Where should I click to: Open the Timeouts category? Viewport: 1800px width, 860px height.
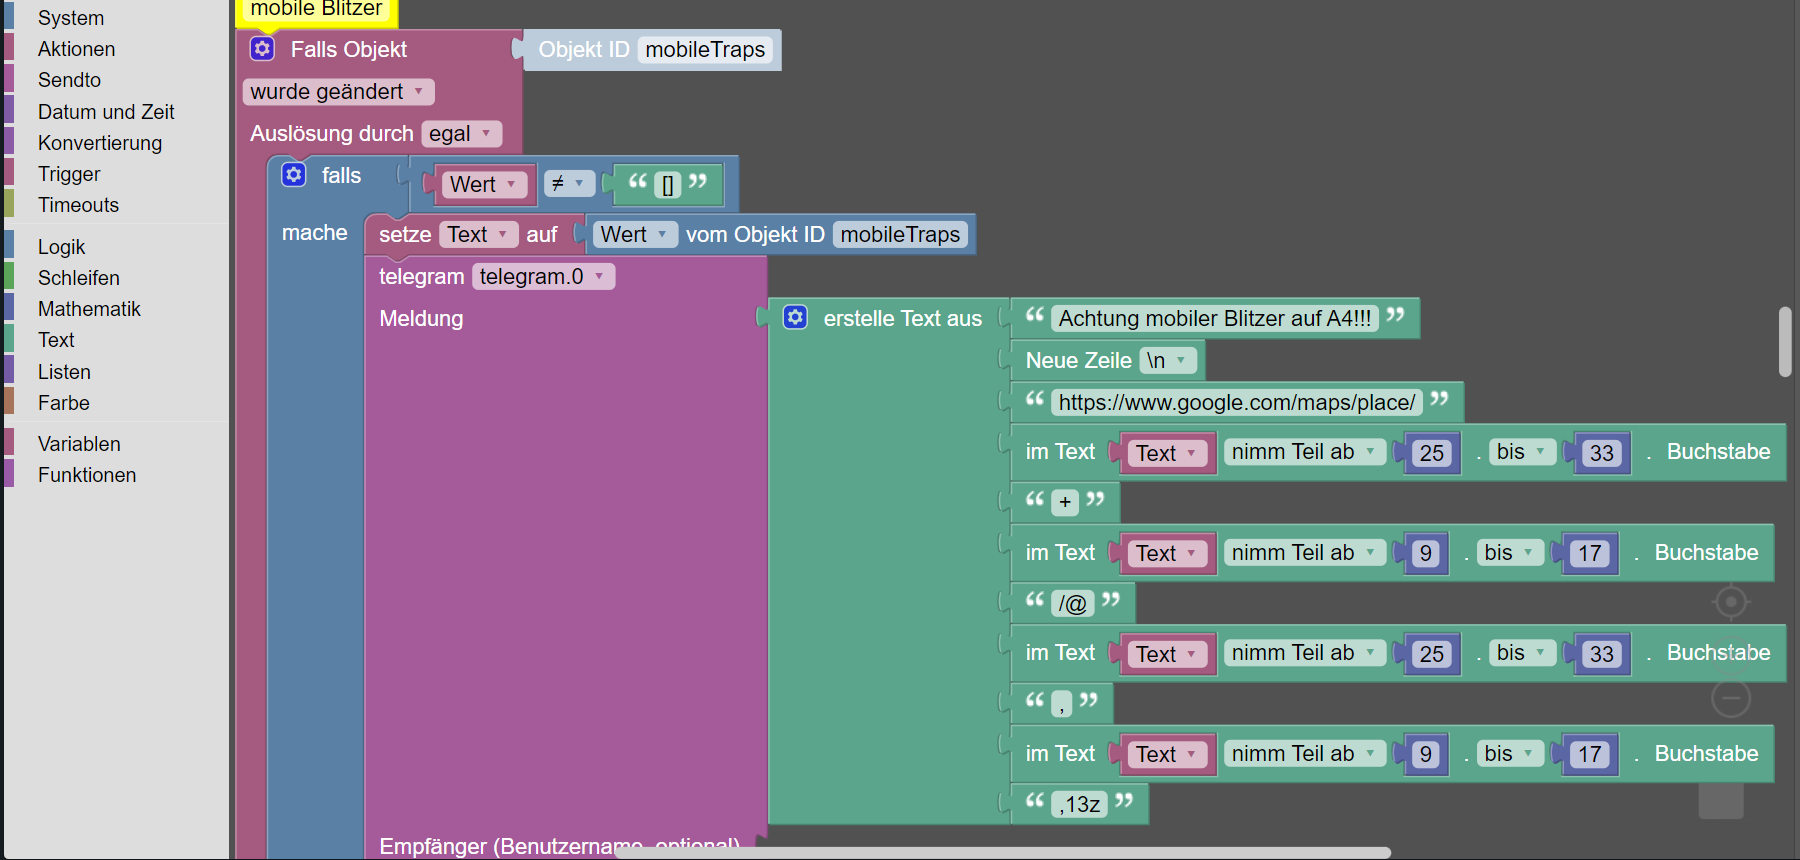78,205
